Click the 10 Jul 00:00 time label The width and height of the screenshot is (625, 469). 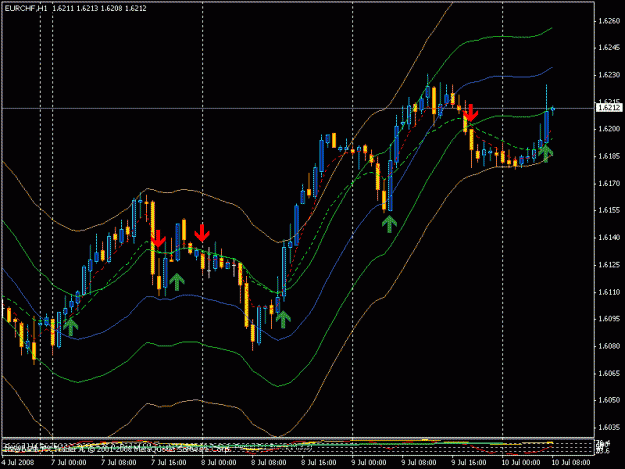(x=521, y=462)
